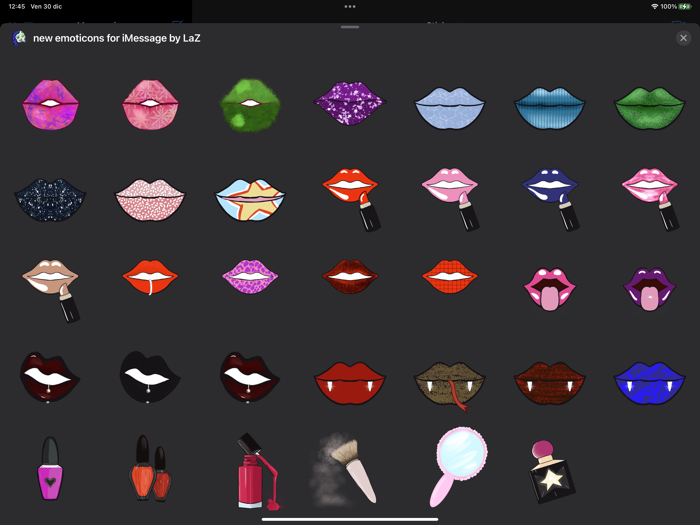Pick the powder makeup brush sticker
Screen dimensions: 700x525
click(x=343, y=469)
